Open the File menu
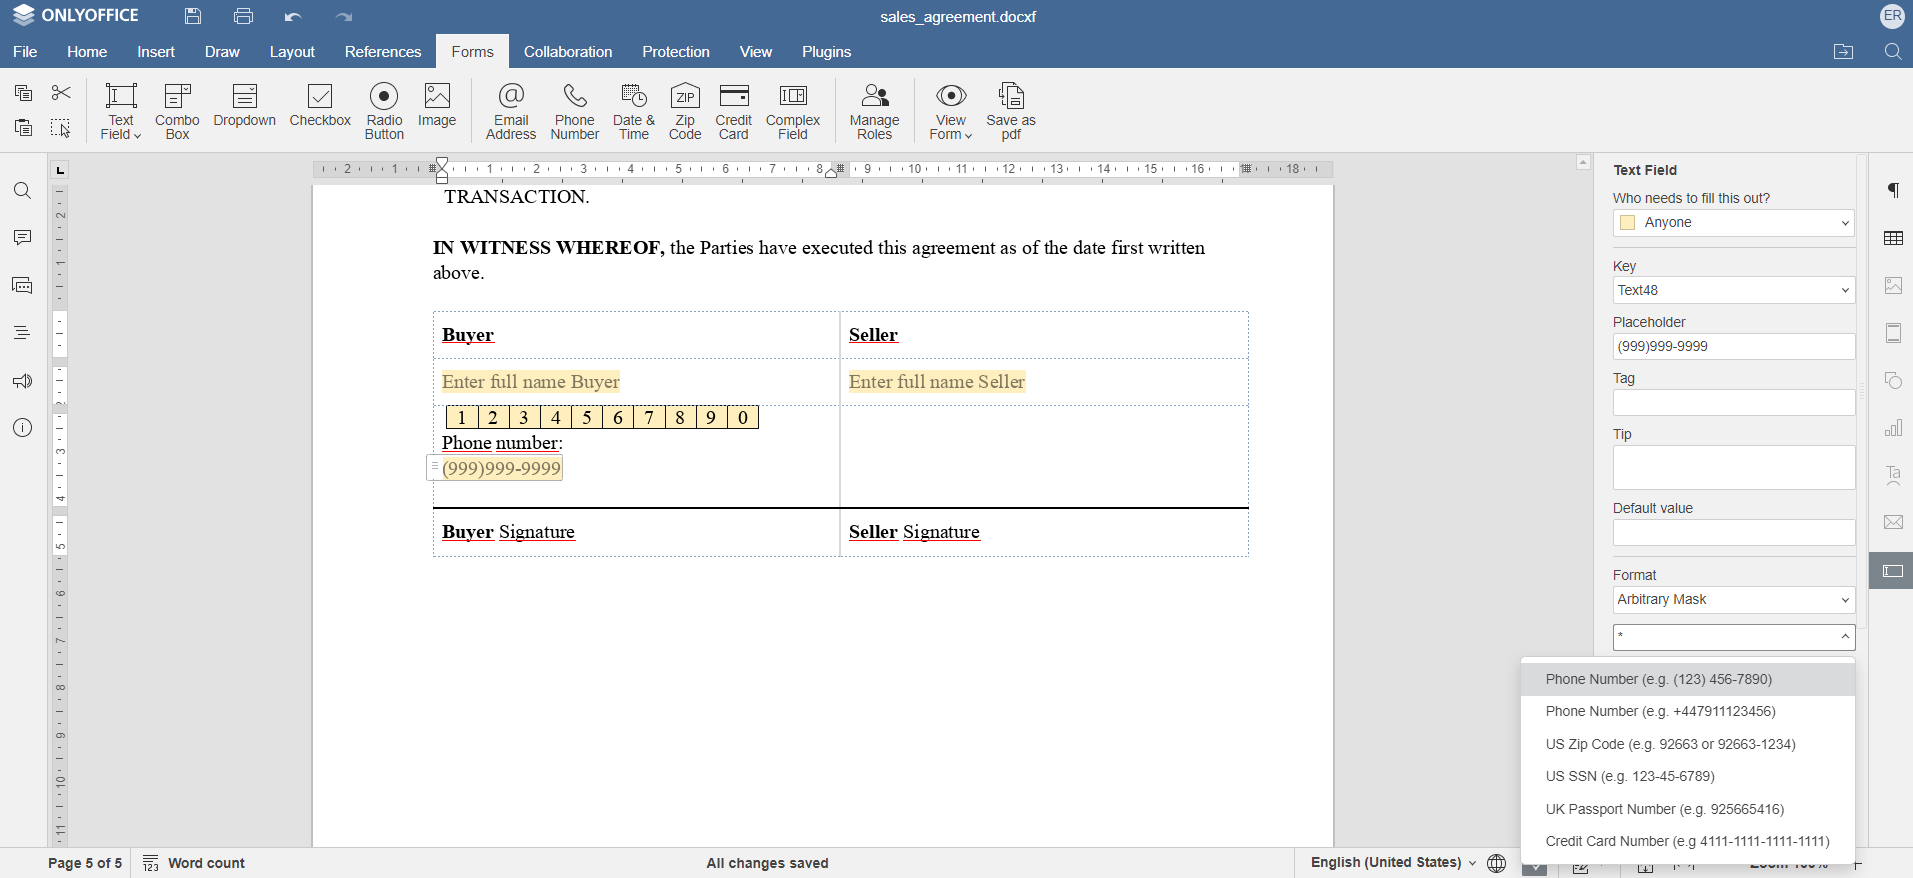 coord(25,52)
